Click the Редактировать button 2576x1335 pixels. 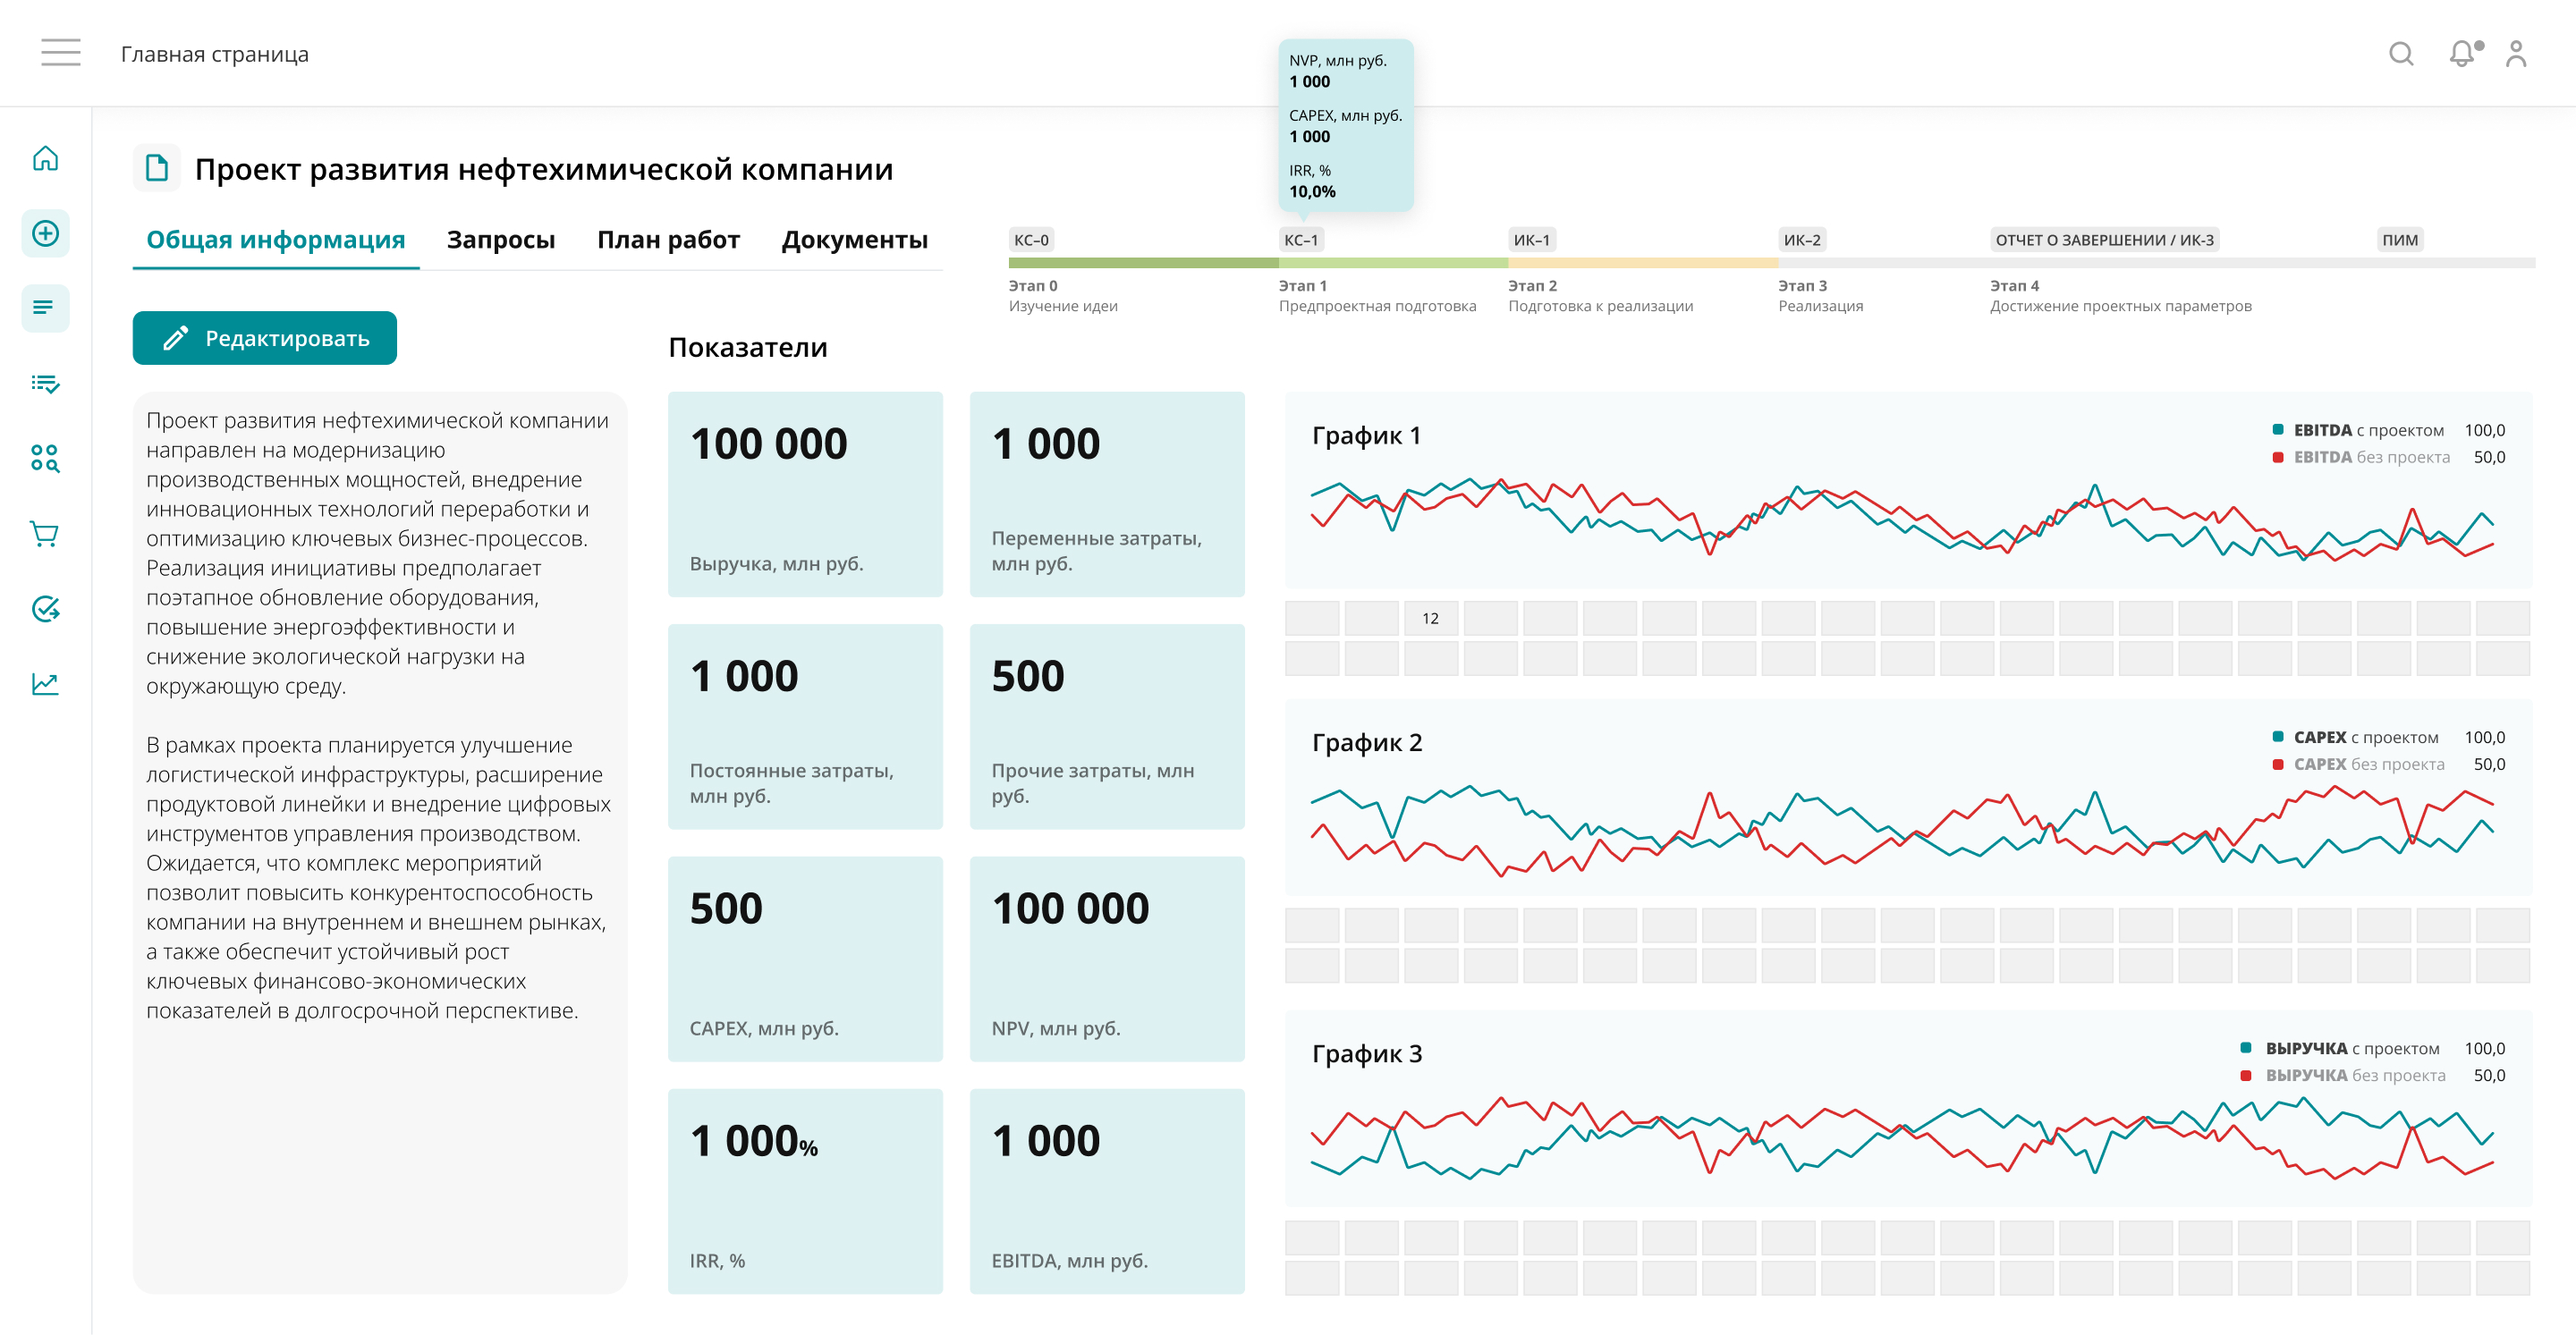tap(265, 339)
